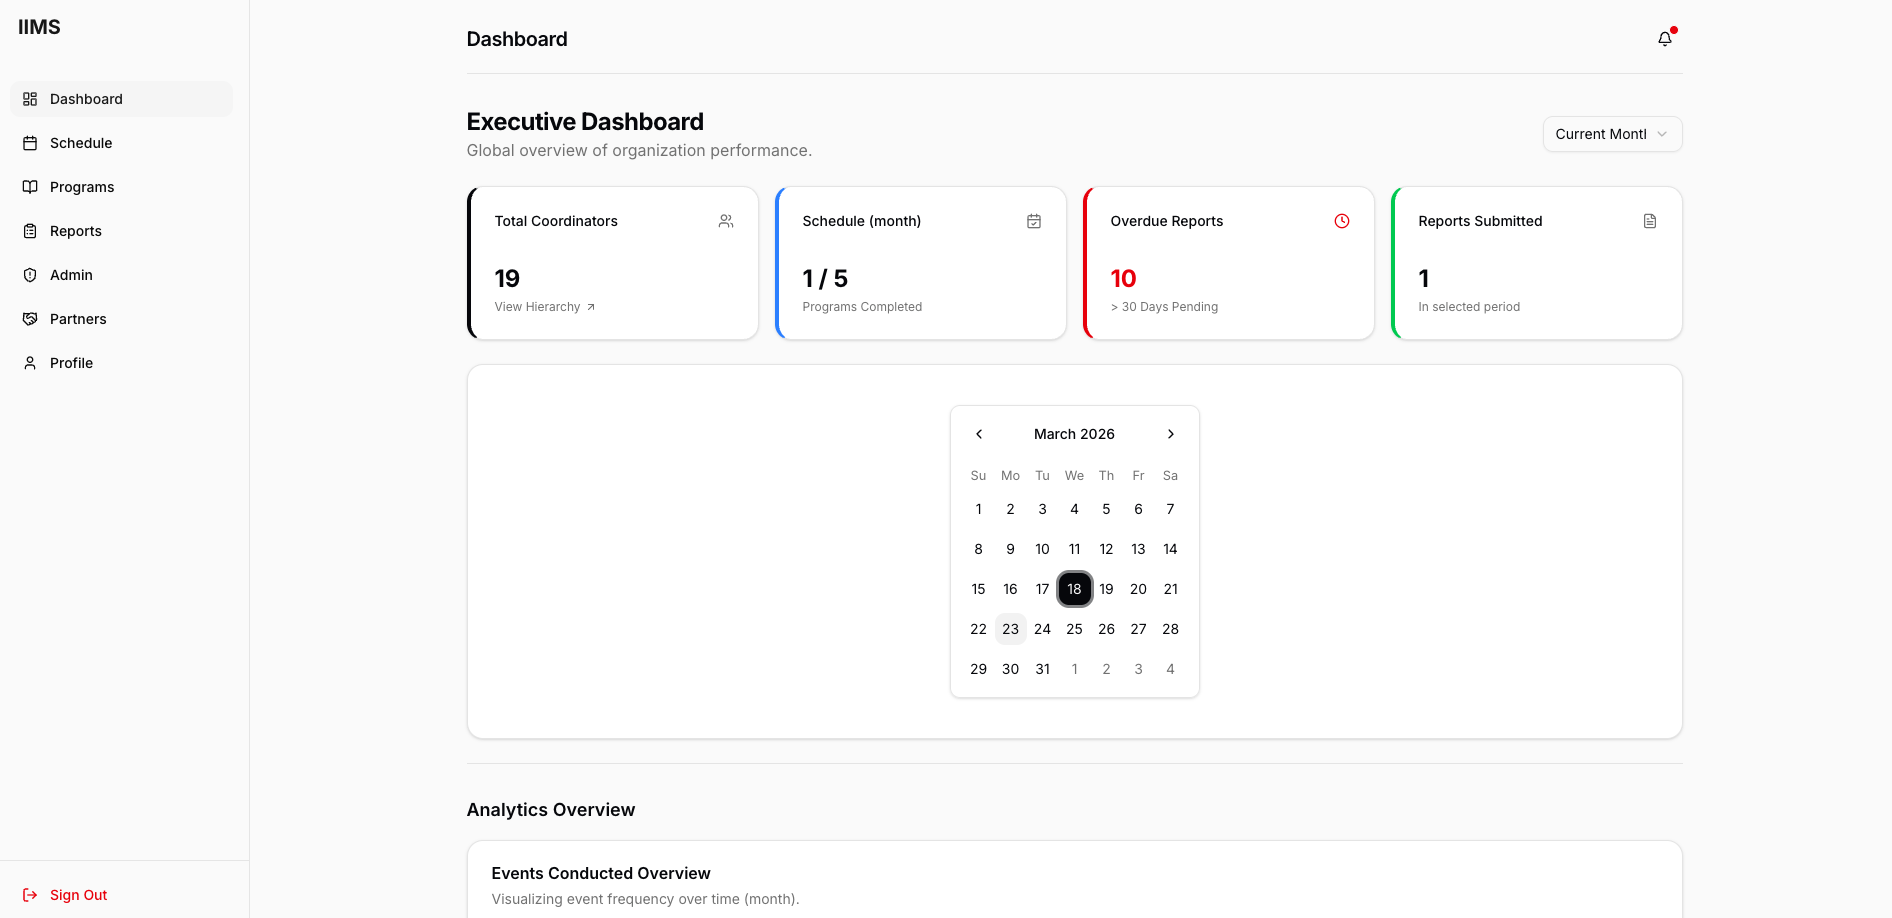Open your Profile via the person icon
This screenshot has width=1892, height=918.
30,362
